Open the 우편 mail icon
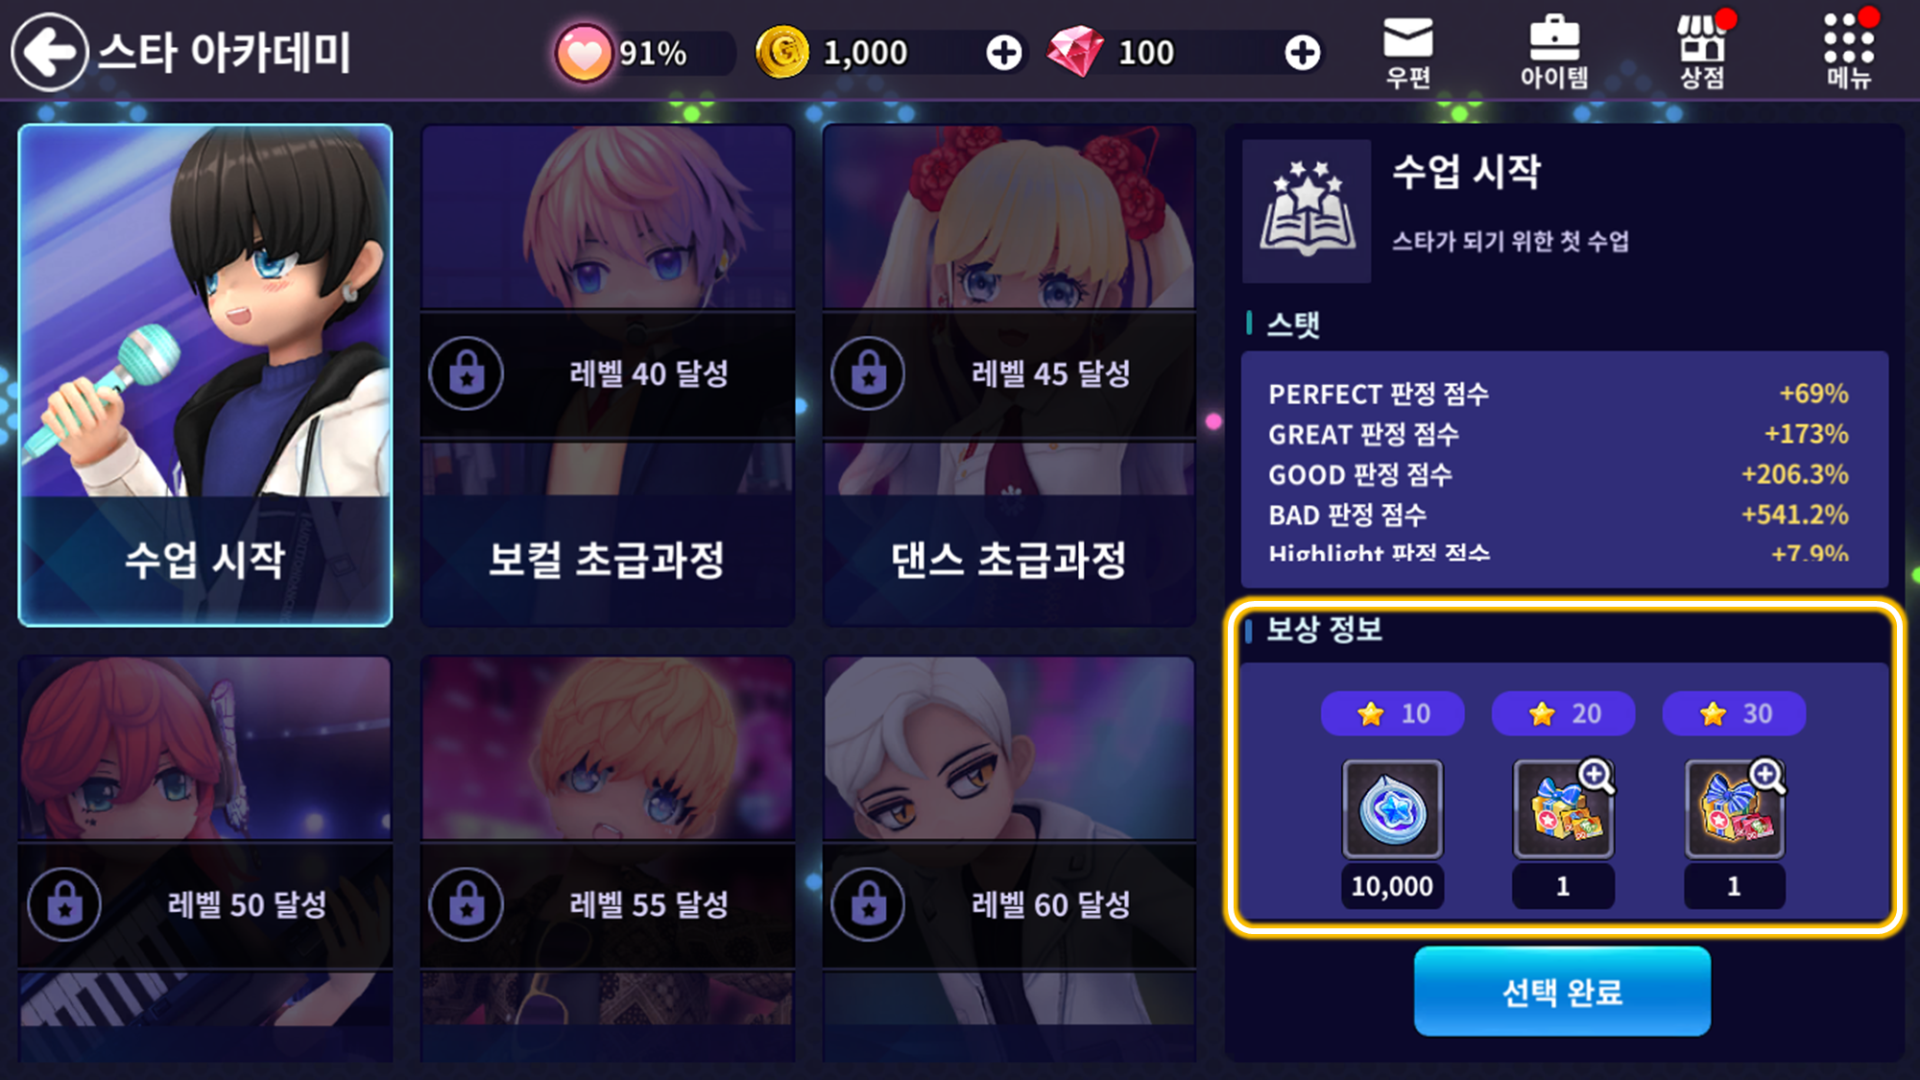 [1408, 53]
